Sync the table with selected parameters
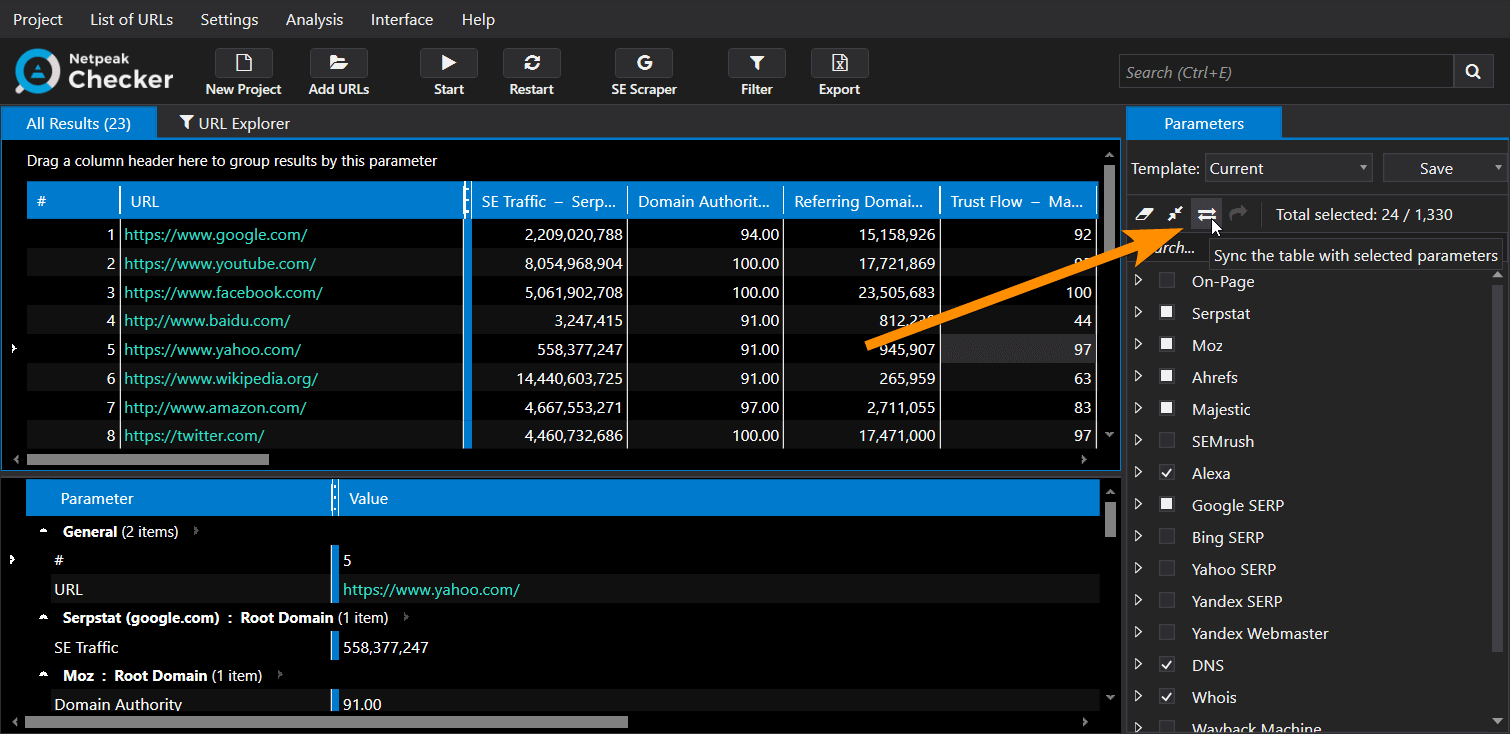 [x=1207, y=214]
